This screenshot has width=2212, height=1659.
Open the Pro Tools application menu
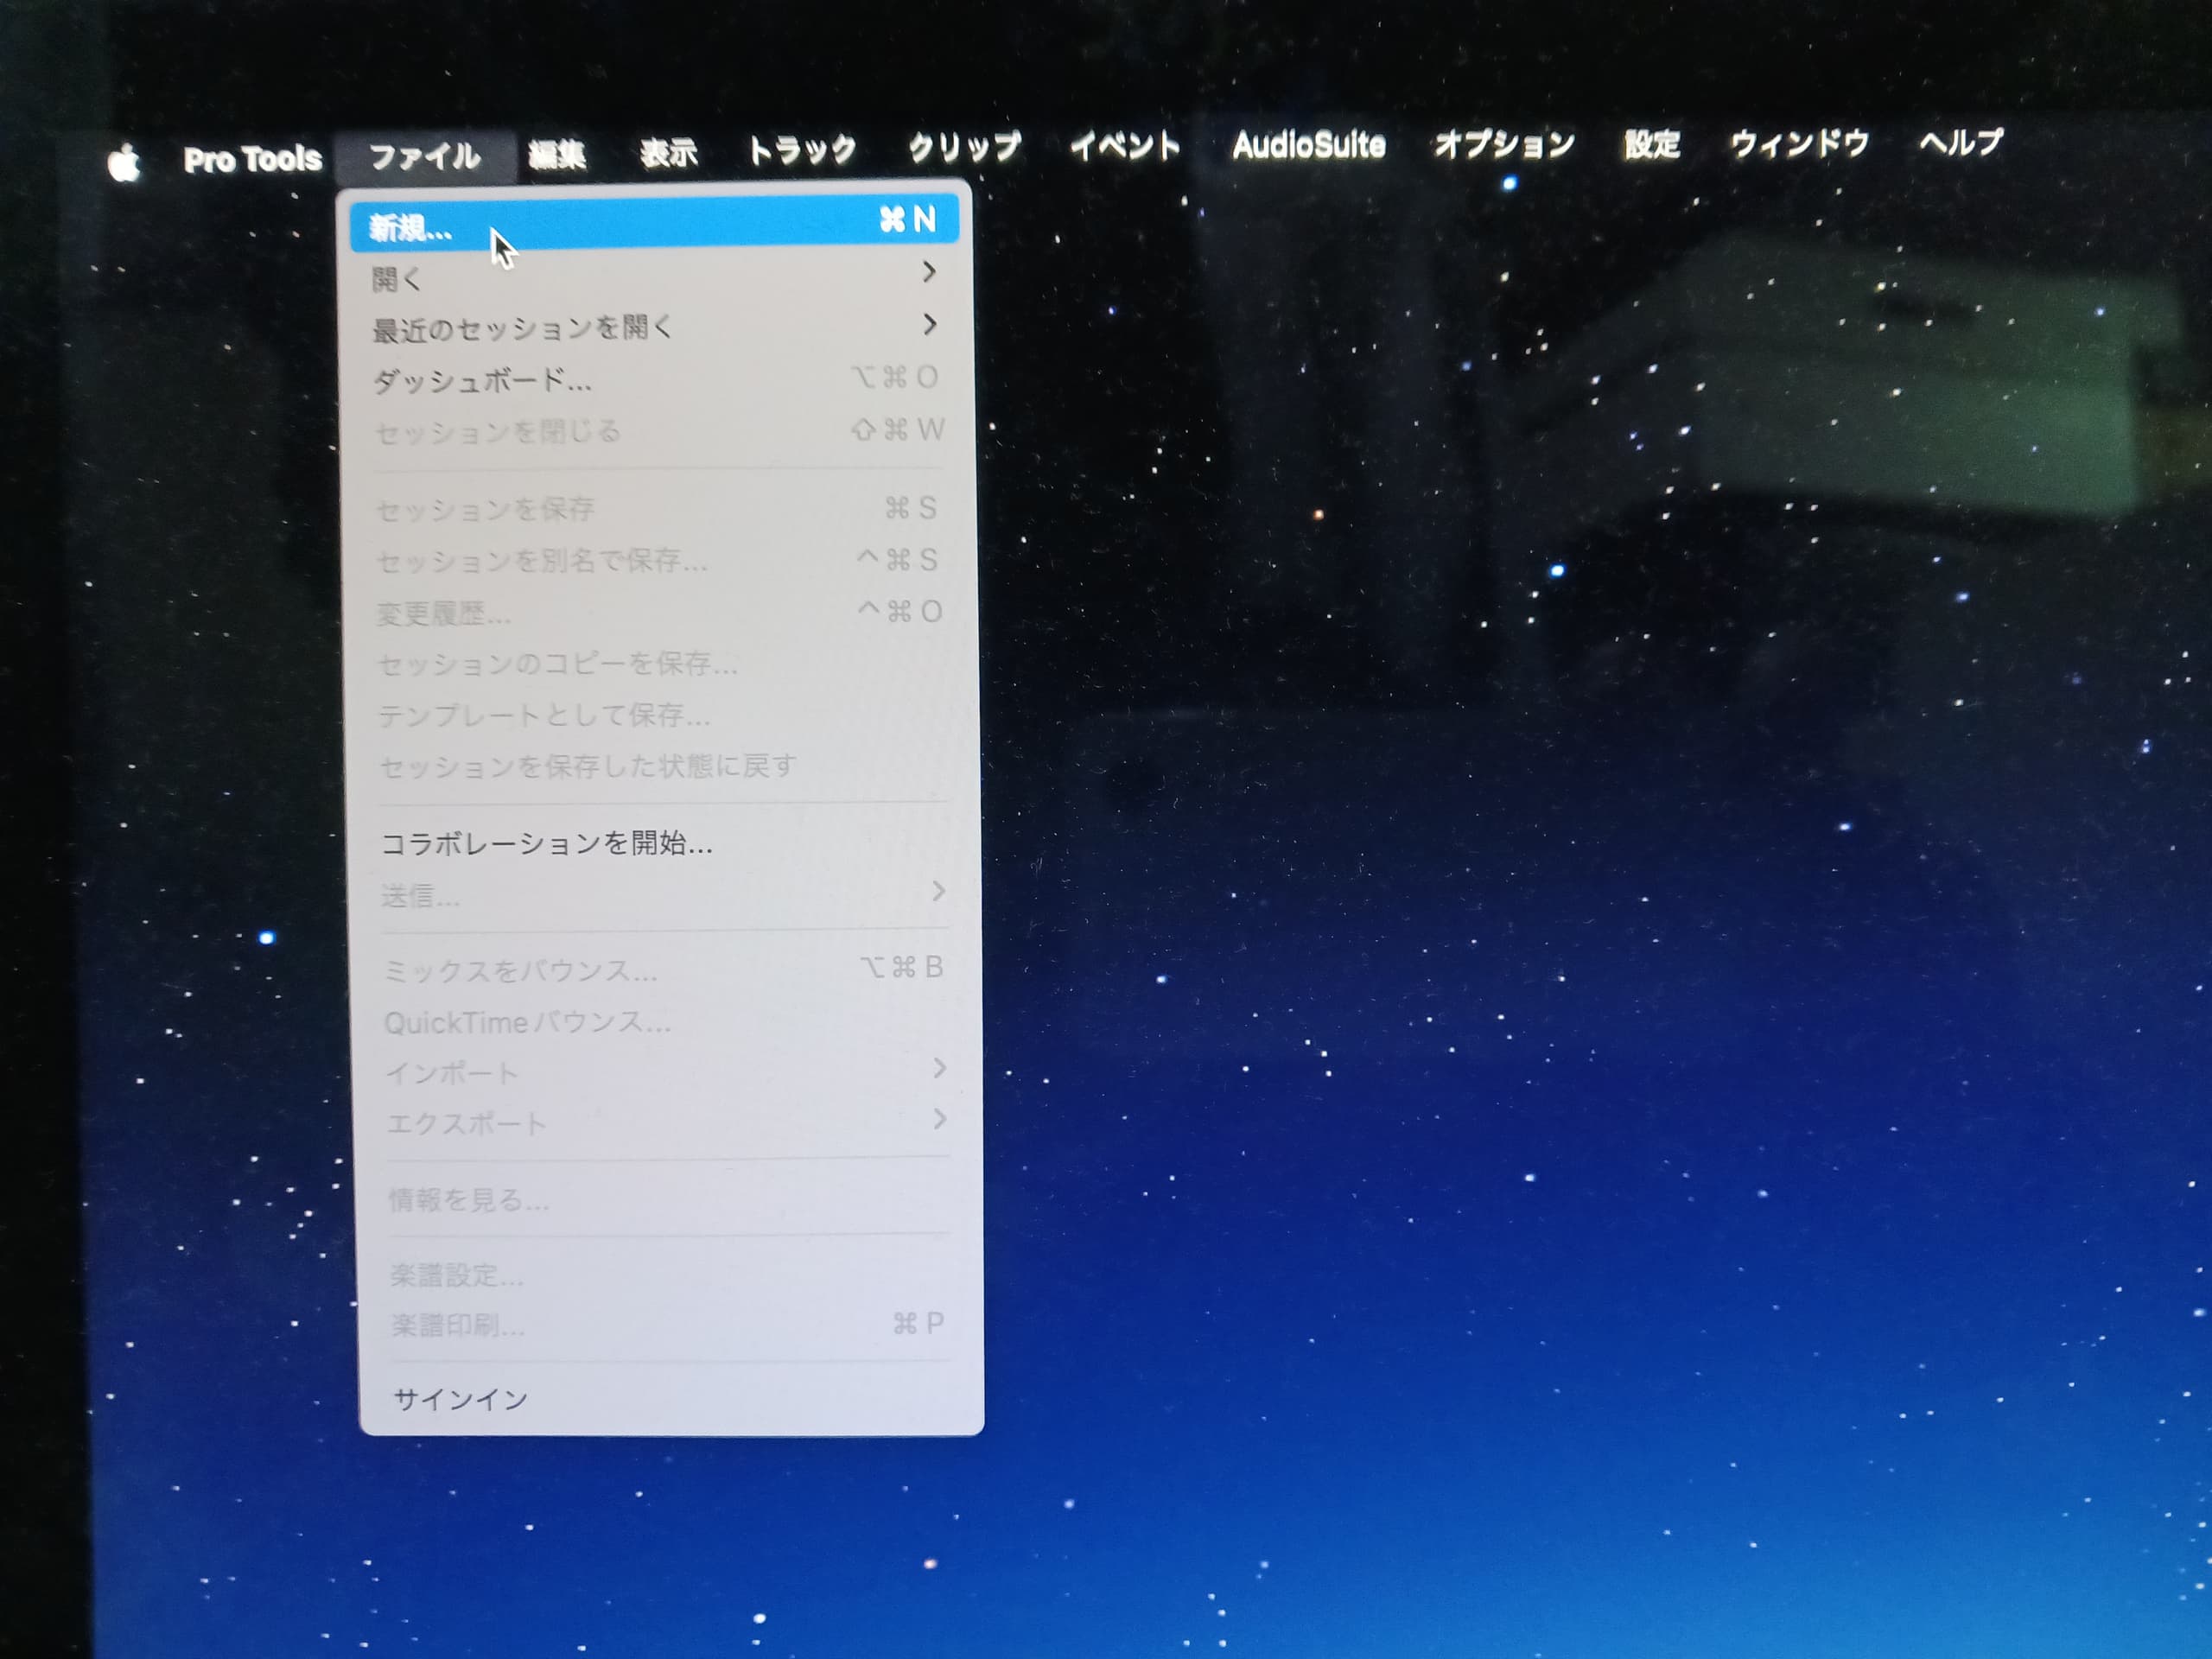(252, 159)
